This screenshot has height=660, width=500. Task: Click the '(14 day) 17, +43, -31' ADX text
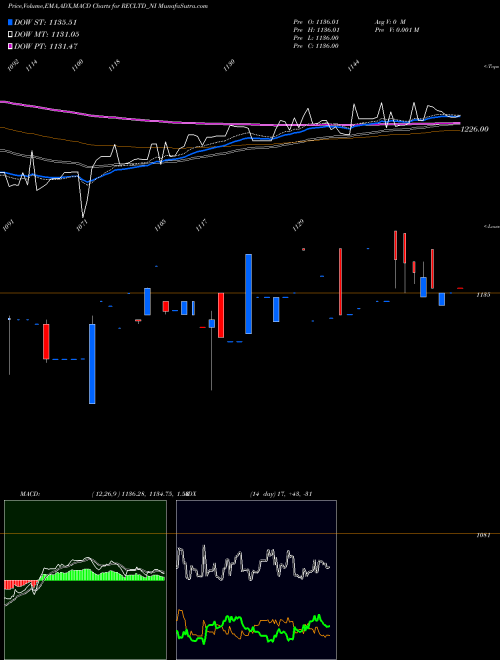[x=281, y=494]
